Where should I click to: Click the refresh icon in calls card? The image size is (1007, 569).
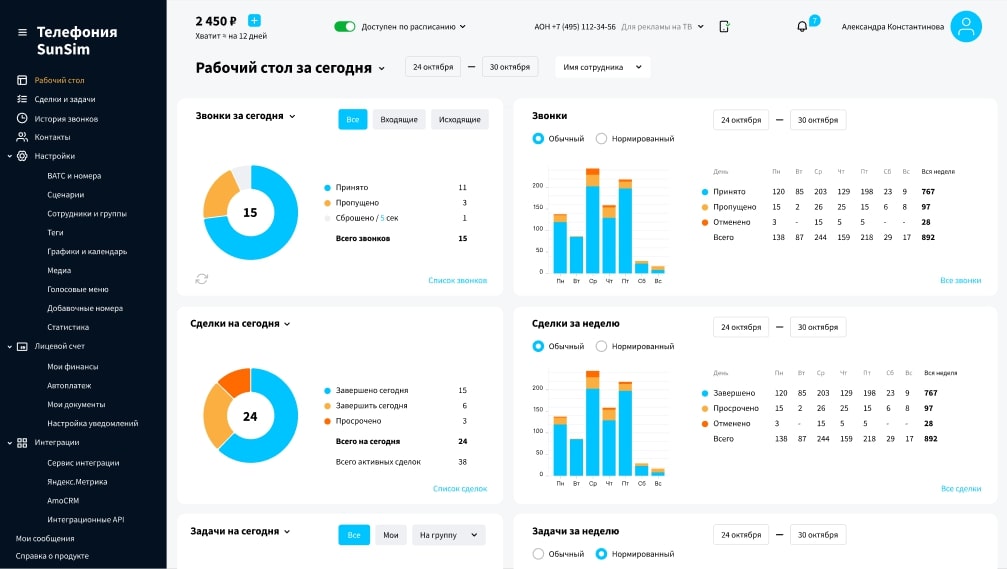pyautogui.click(x=202, y=279)
